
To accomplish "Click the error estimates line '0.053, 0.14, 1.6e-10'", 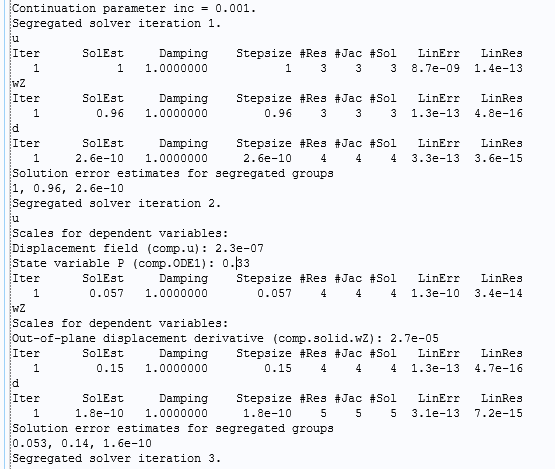I will point(82,444).
